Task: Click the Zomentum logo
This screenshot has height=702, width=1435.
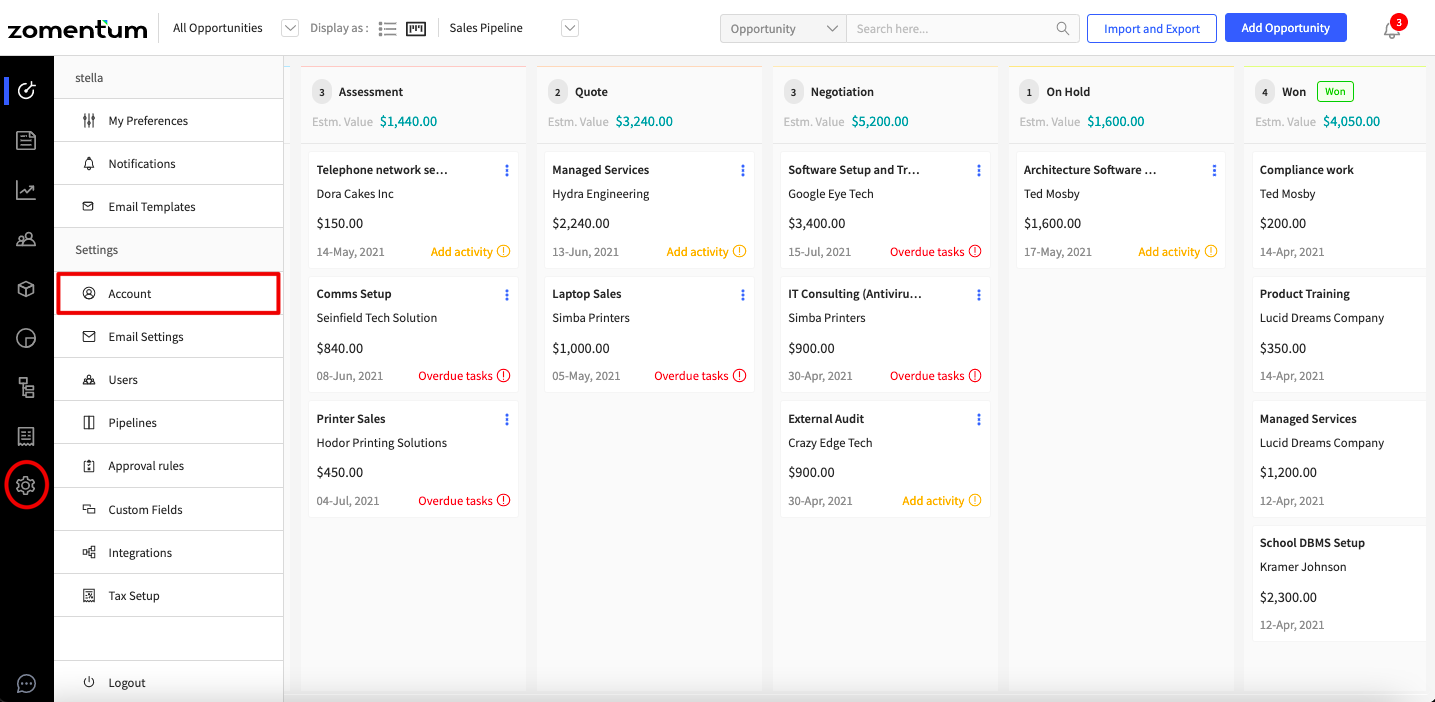Action: coord(77,29)
